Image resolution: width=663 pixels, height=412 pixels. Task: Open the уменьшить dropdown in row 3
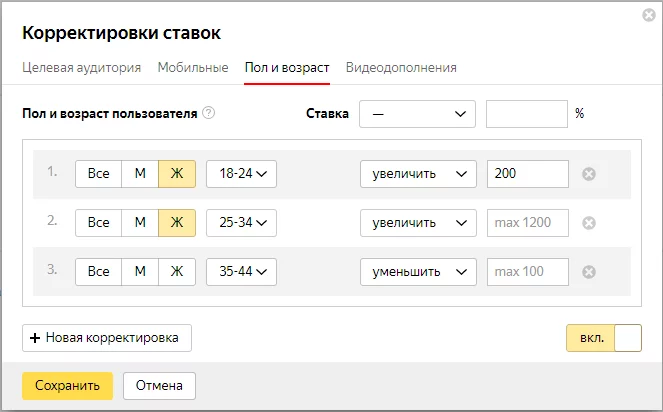pyautogui.click(x=418, y=272)
